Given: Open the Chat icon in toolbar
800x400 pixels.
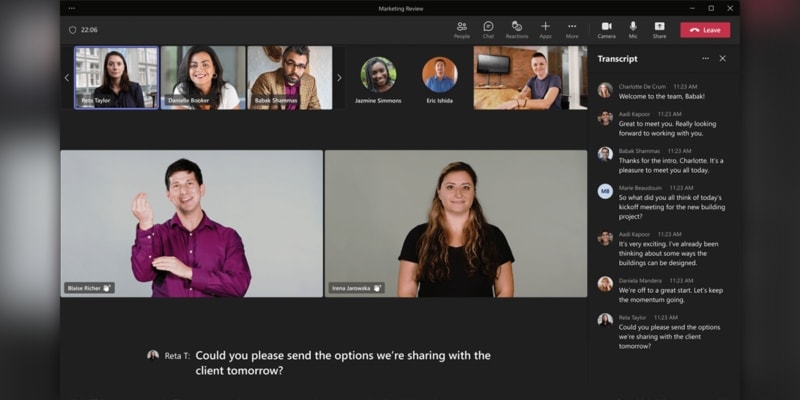Looking at the screenshot, I should point(488,30).
